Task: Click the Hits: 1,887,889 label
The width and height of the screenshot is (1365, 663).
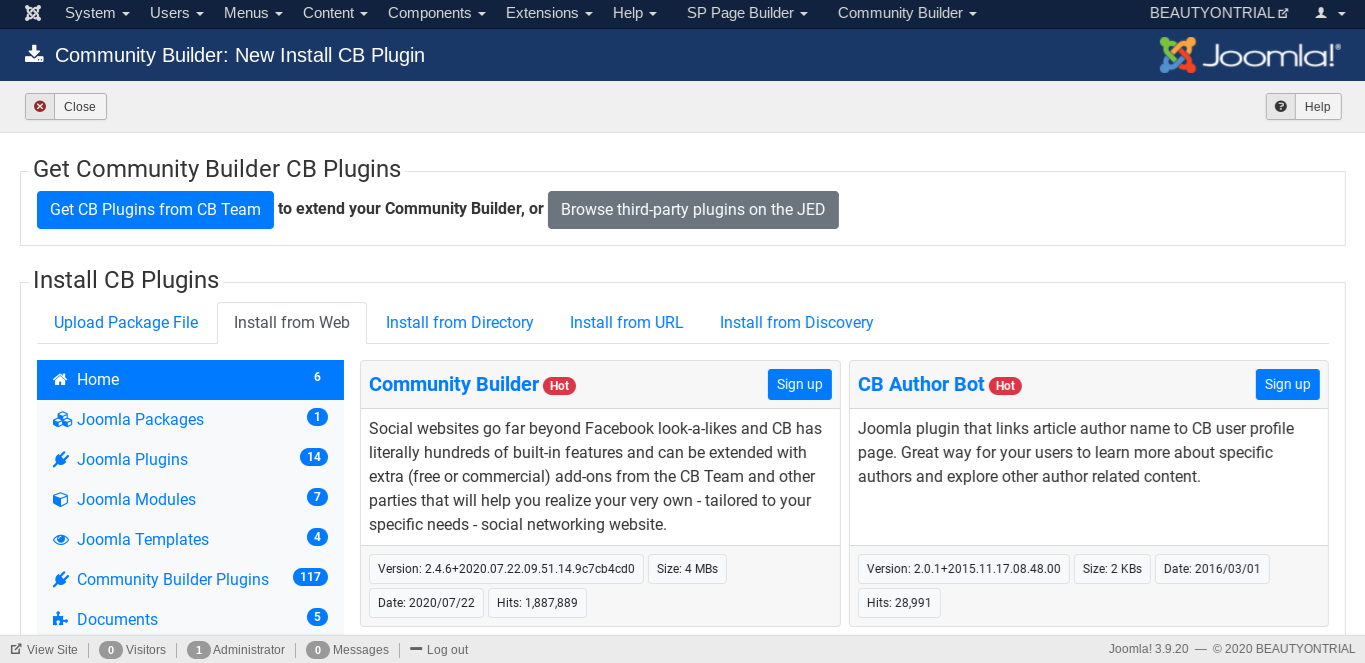Action: point(537,603)
